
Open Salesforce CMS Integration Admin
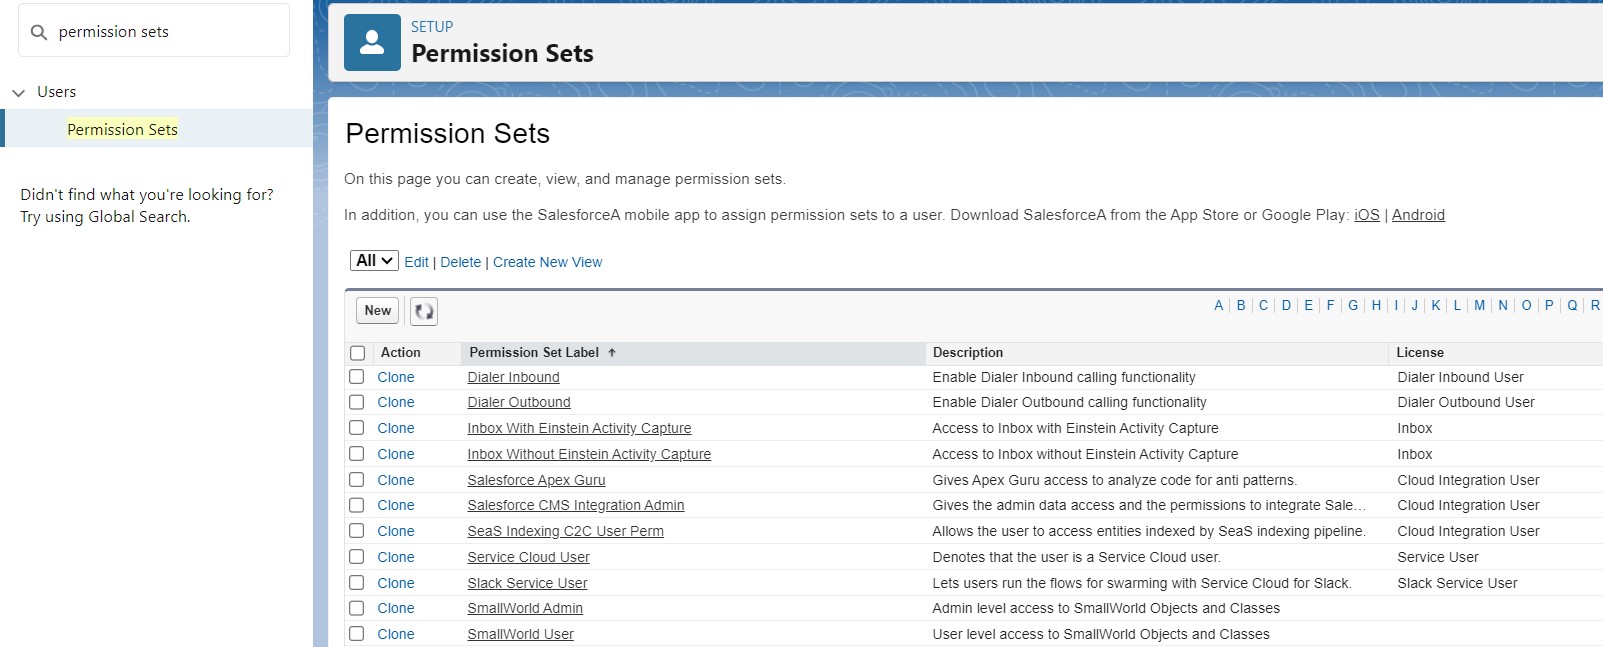[576, 505]
